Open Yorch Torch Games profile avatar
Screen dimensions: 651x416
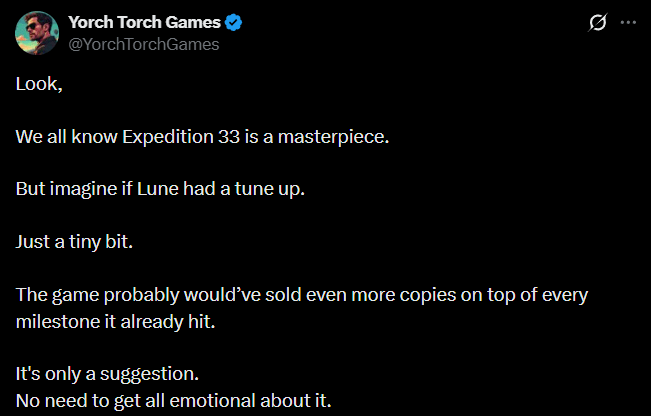tap(36, 33)
